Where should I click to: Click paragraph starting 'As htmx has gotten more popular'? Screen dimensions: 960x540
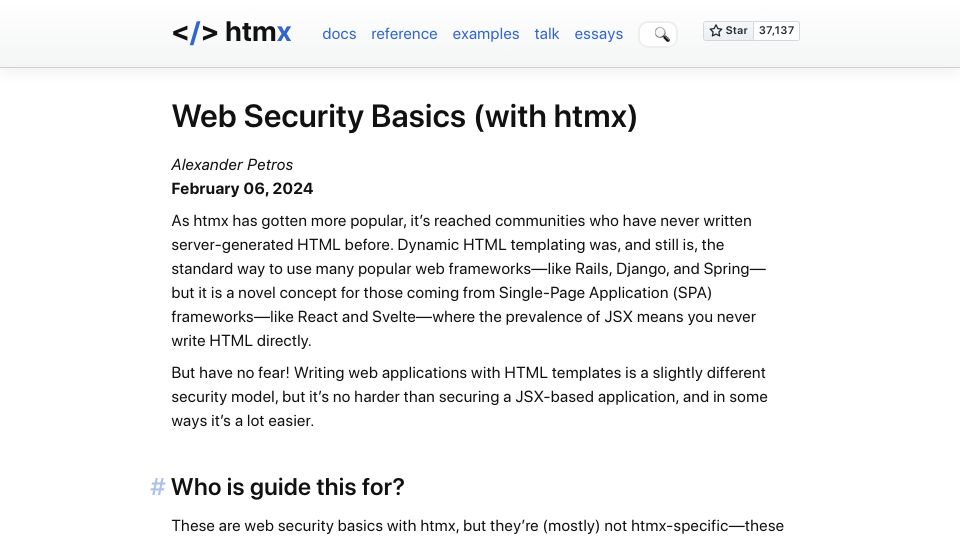click(468, 280)
